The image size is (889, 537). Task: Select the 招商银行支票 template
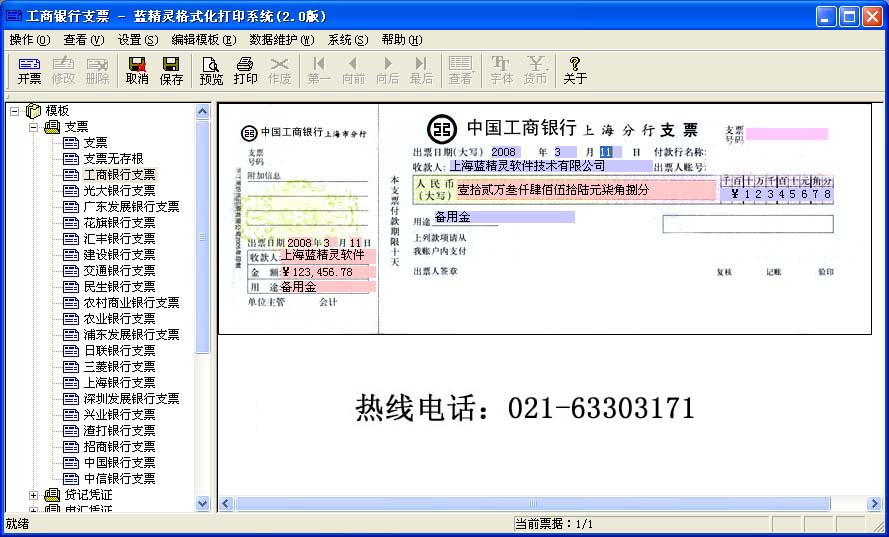pos(119,447)
